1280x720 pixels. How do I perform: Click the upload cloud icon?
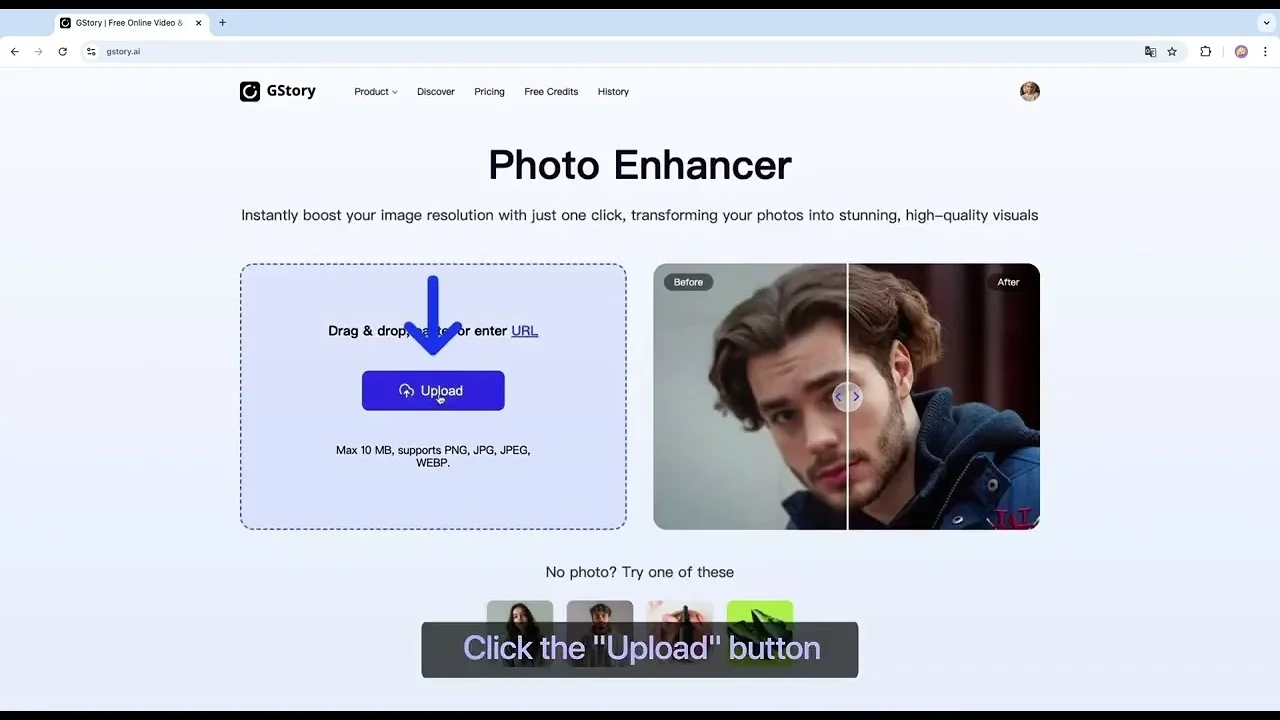click(x=406, y=390)
